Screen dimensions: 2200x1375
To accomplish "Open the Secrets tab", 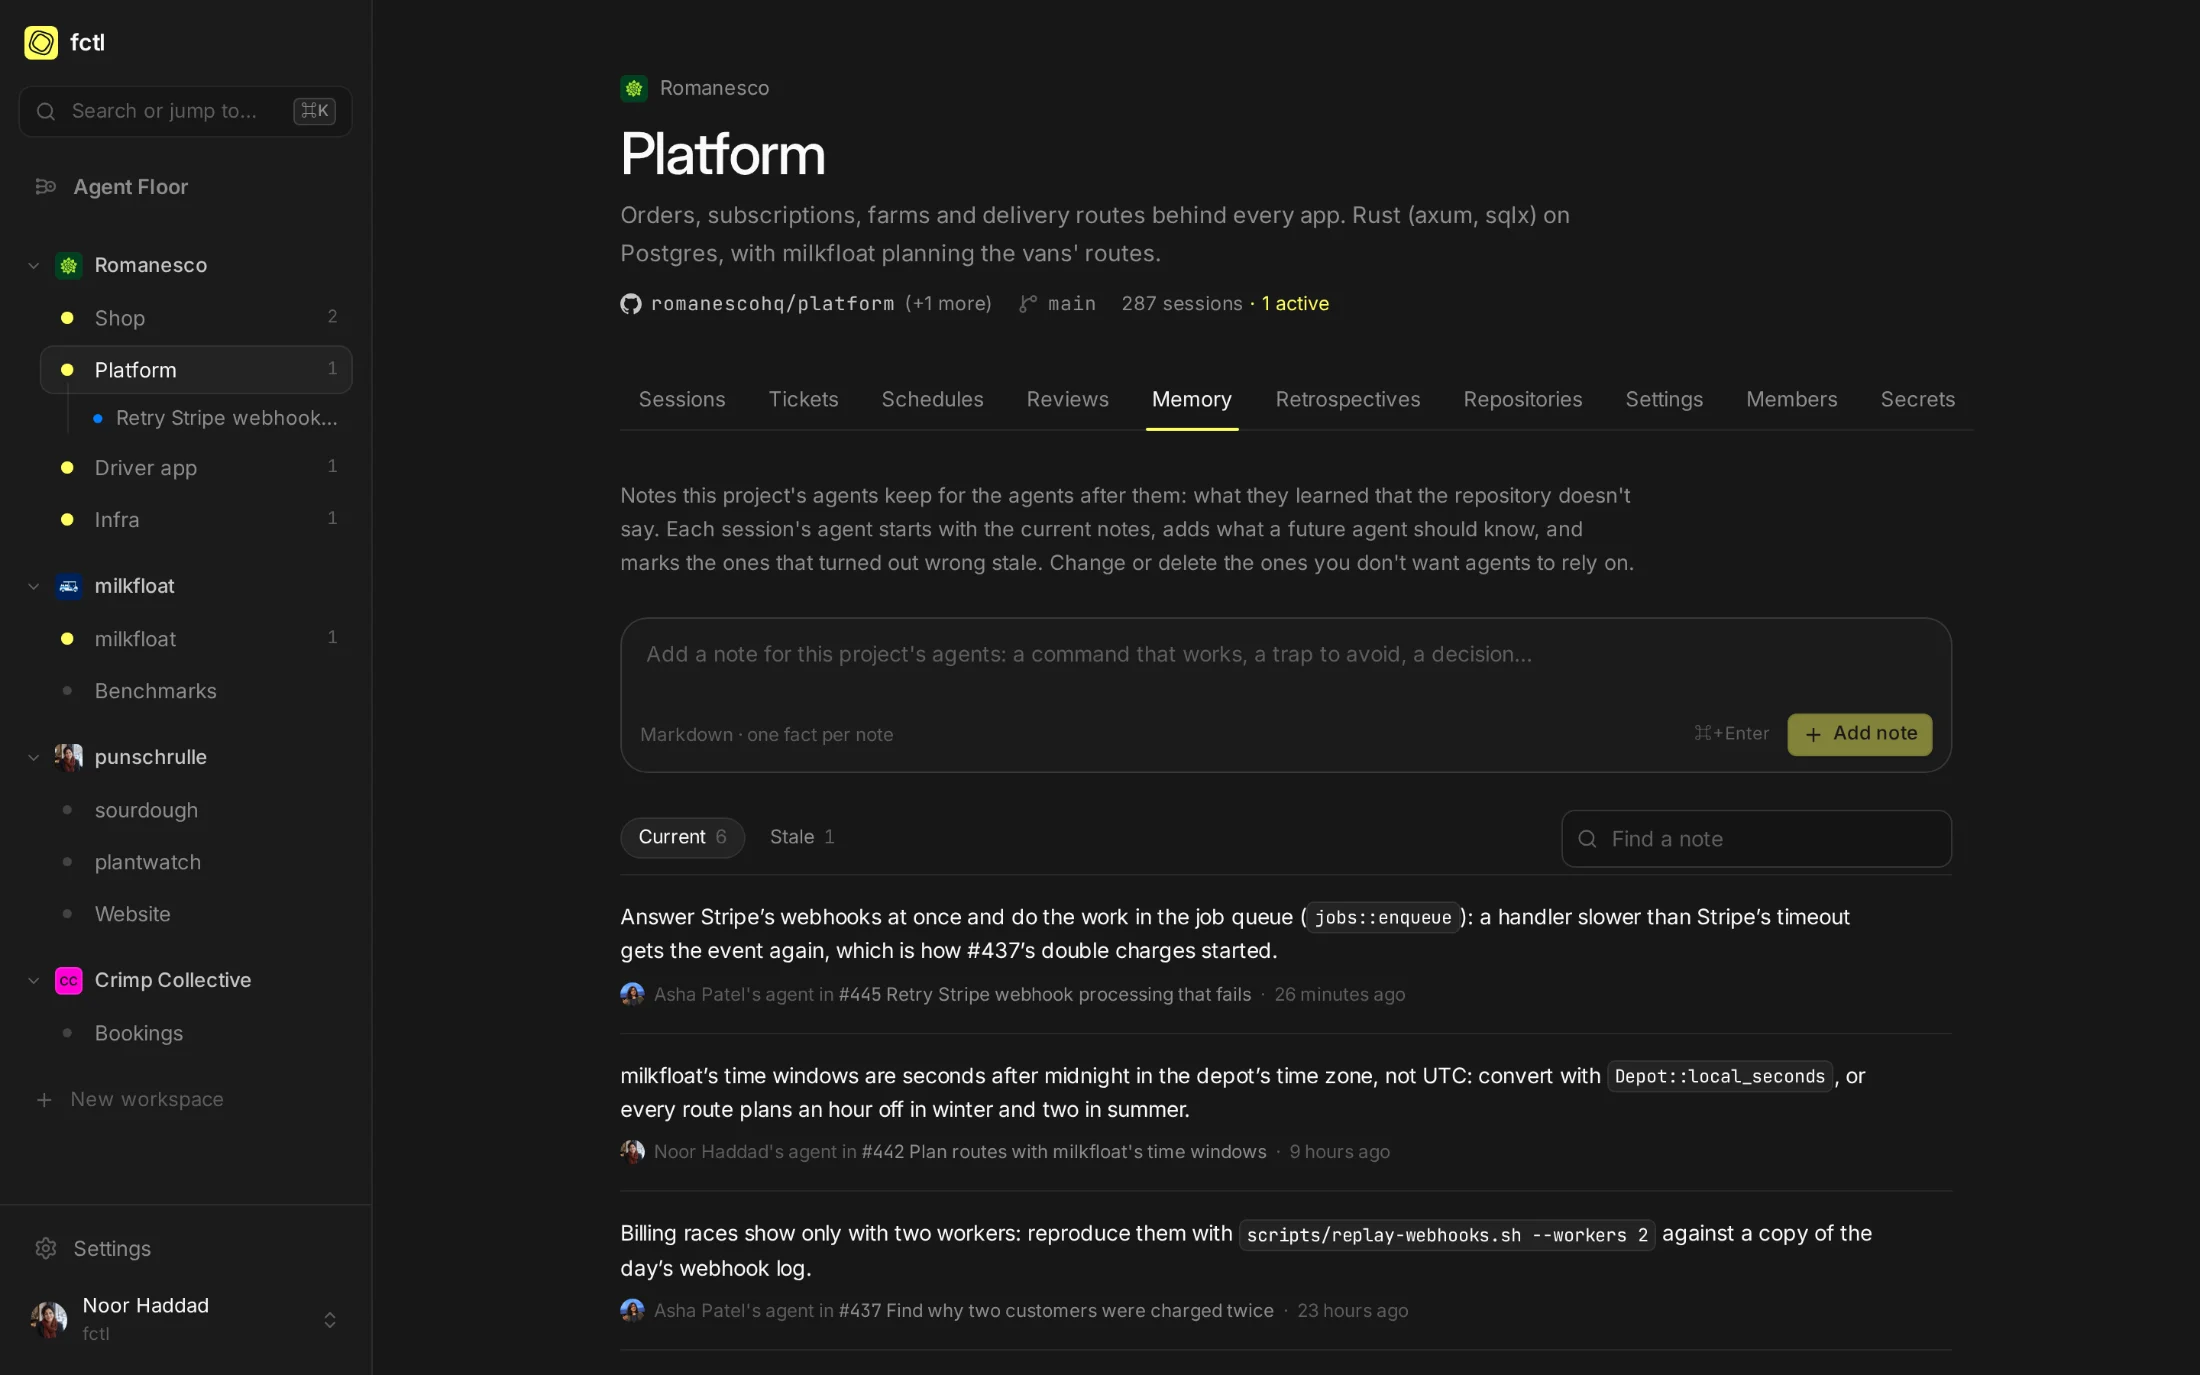I will pyautogui.click(x=1917, y=400).
